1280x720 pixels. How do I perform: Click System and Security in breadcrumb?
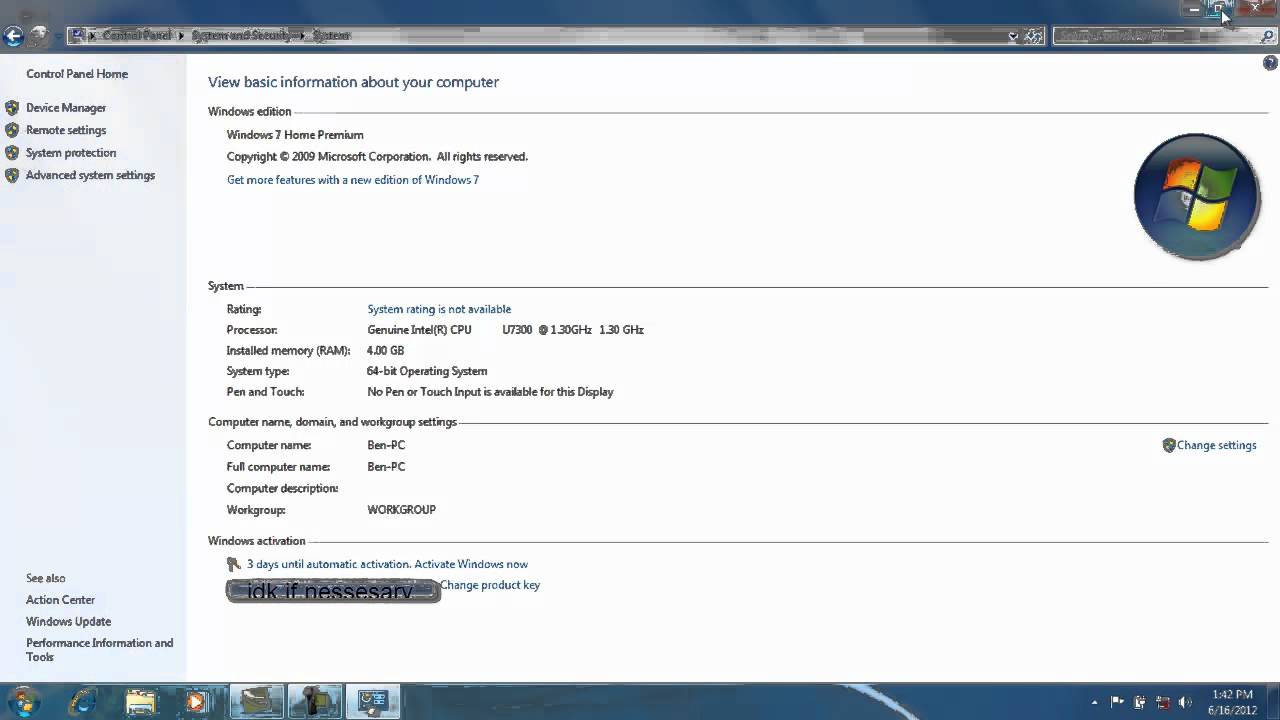[241, 36]
